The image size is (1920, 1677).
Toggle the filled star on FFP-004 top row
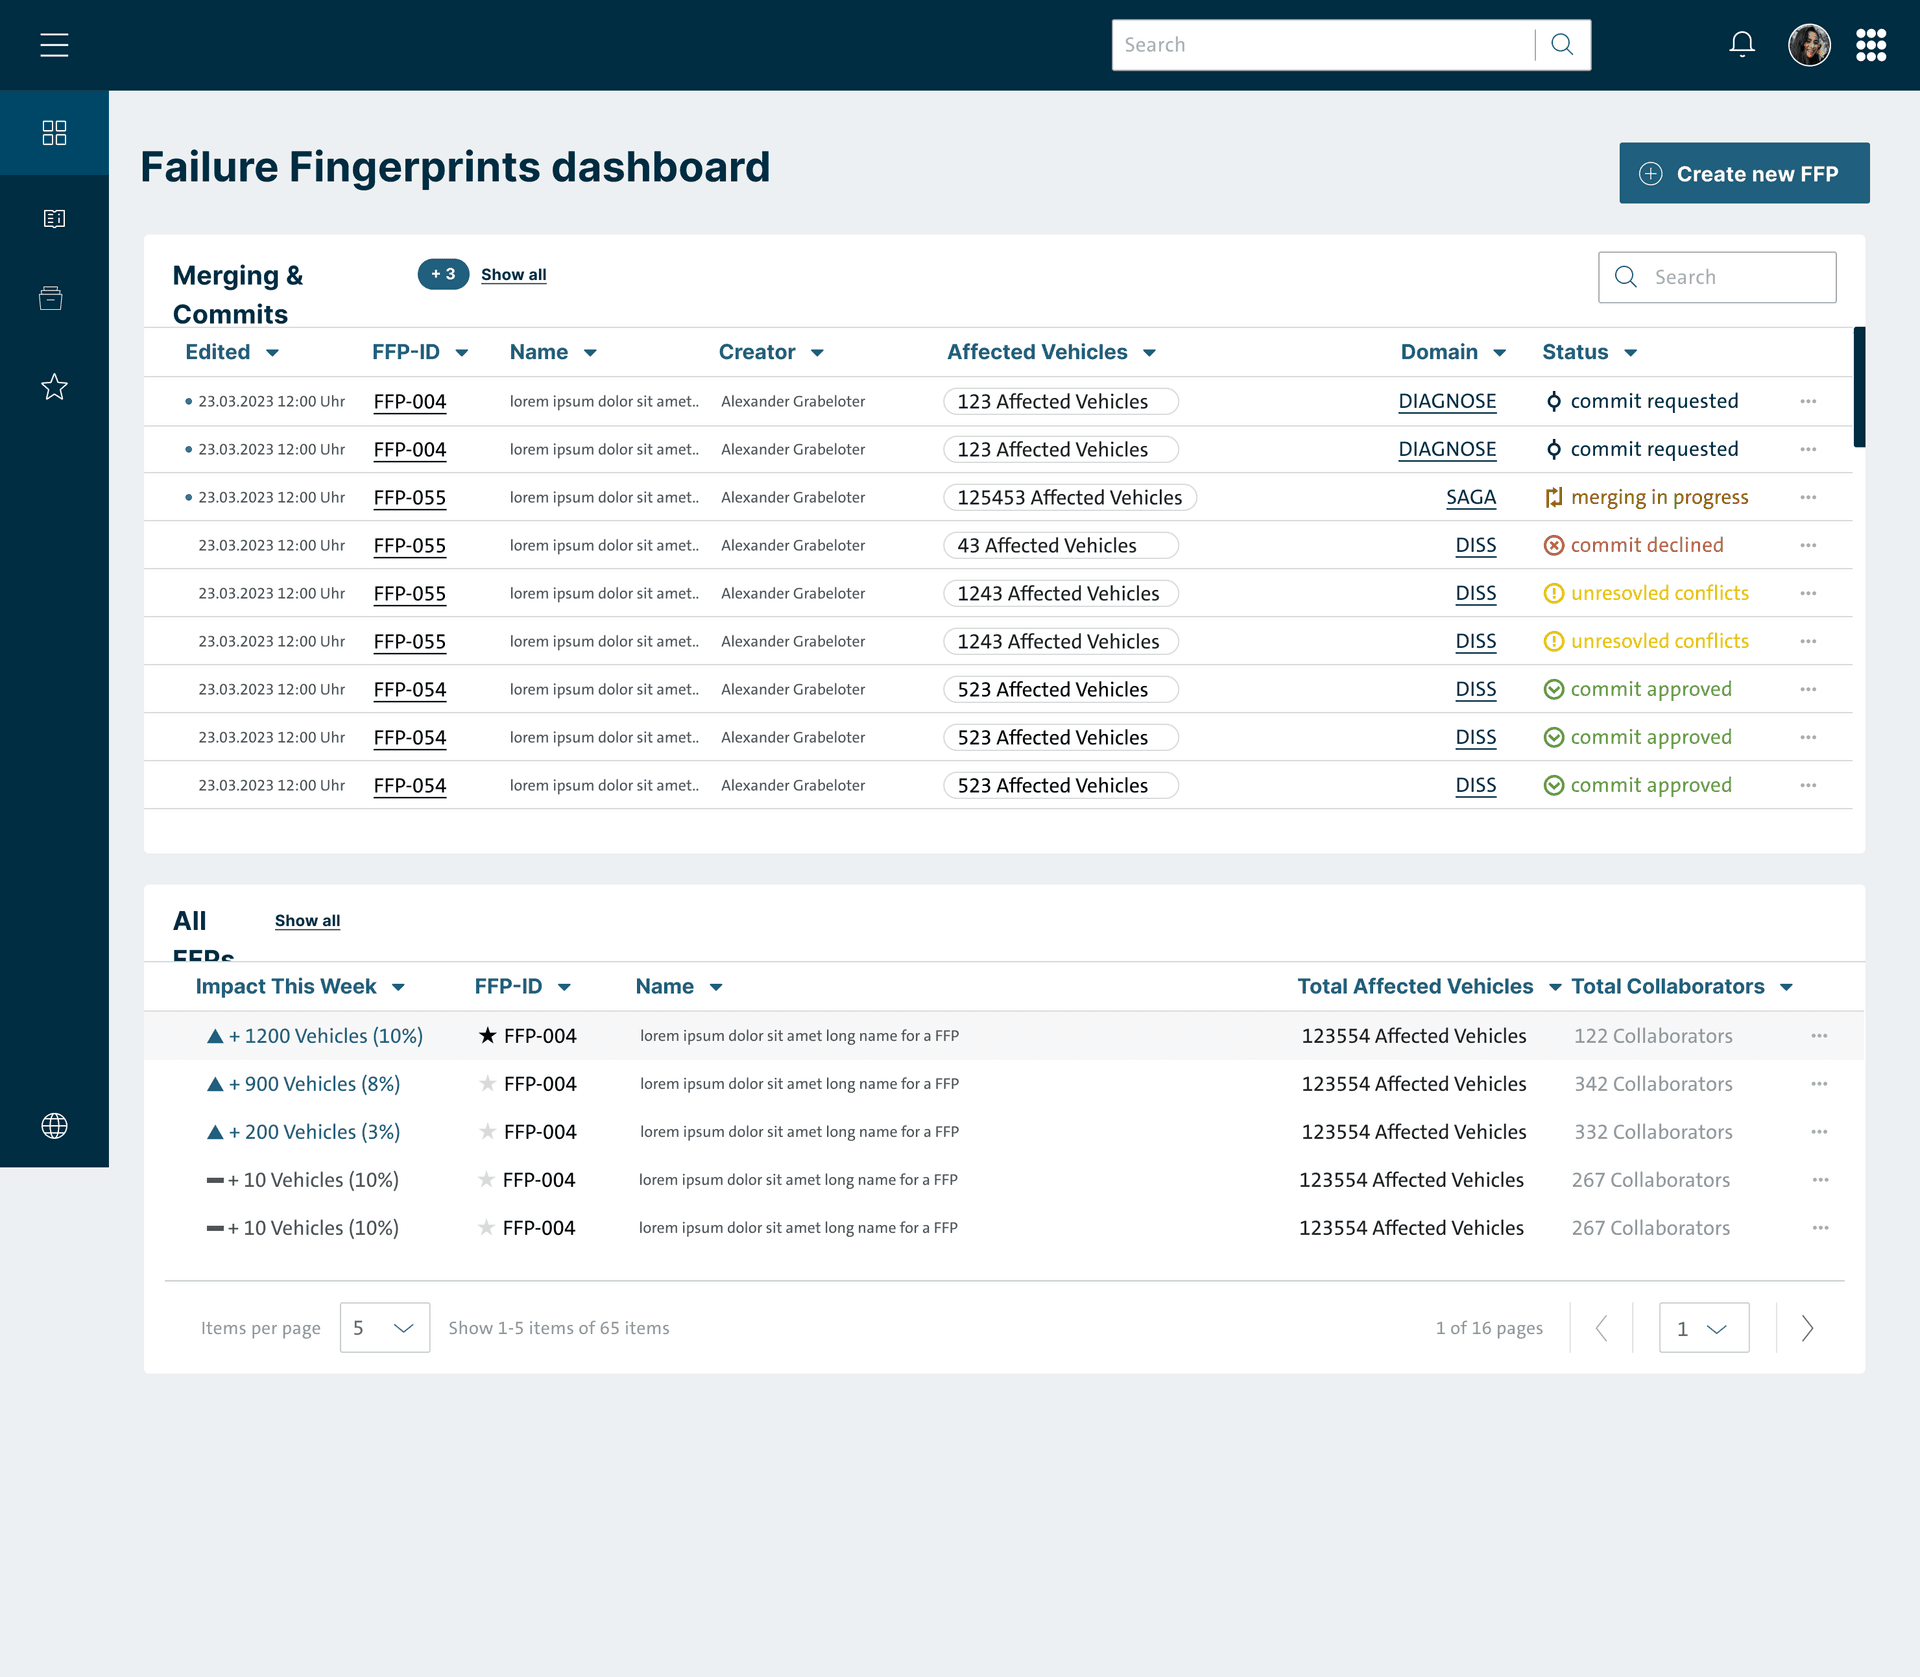click(x=488, y=1035)
